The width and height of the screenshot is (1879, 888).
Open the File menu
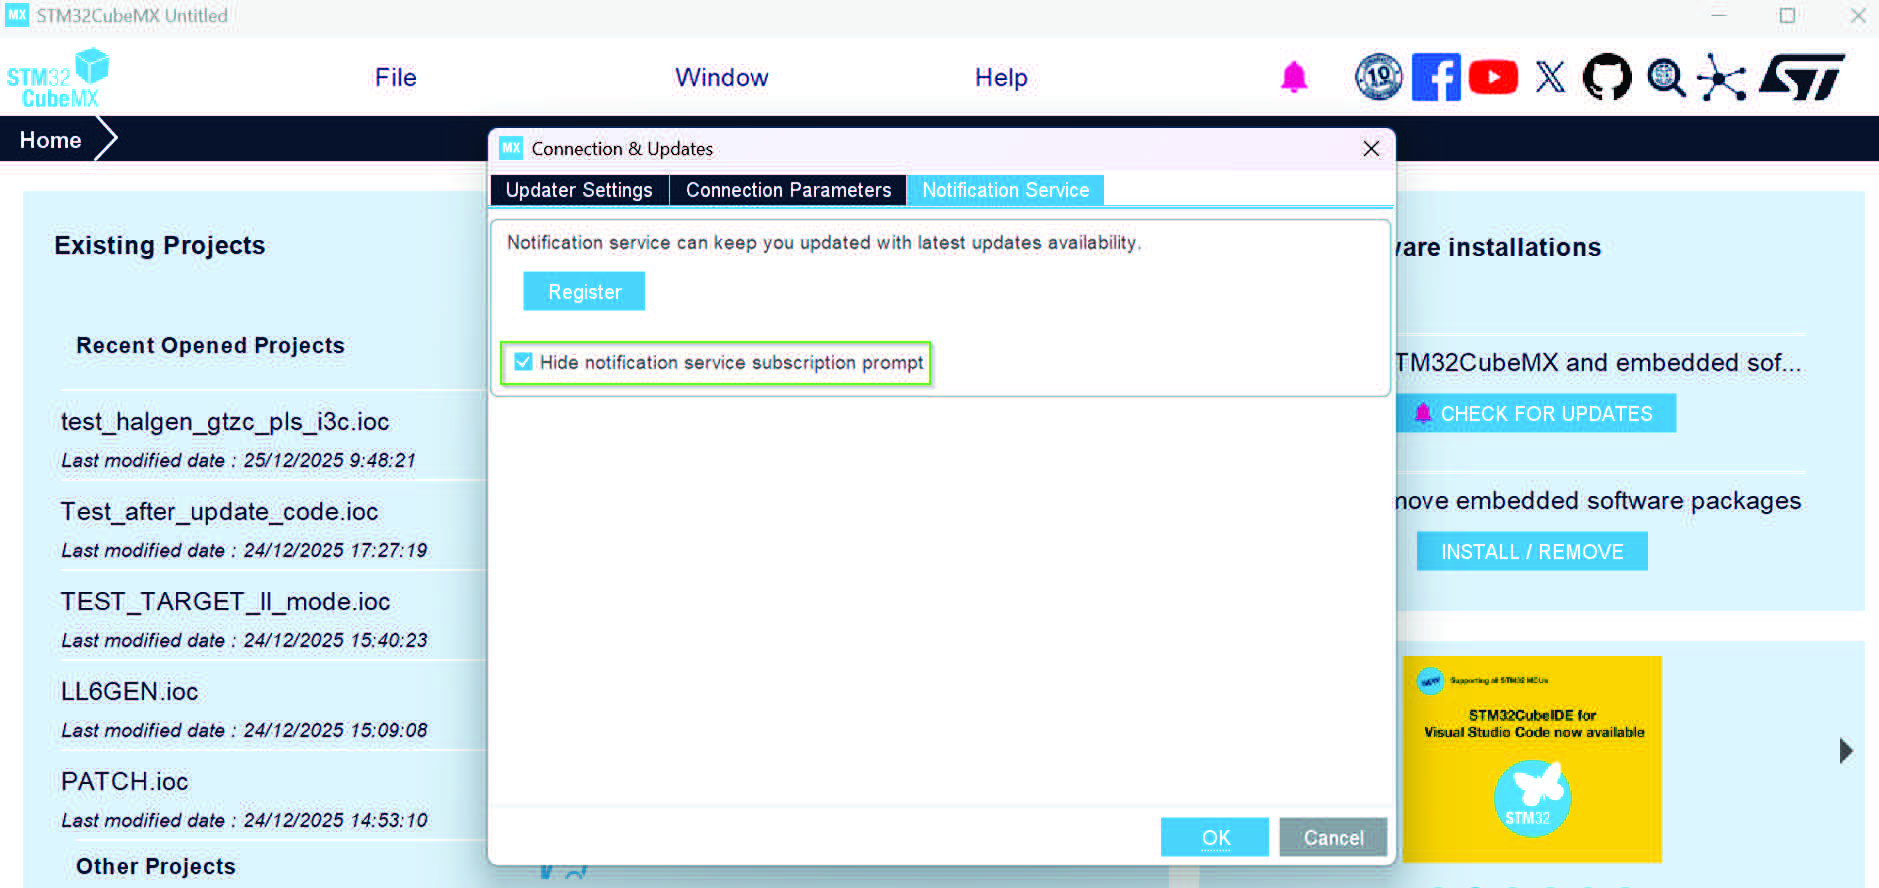click(396, 77)
